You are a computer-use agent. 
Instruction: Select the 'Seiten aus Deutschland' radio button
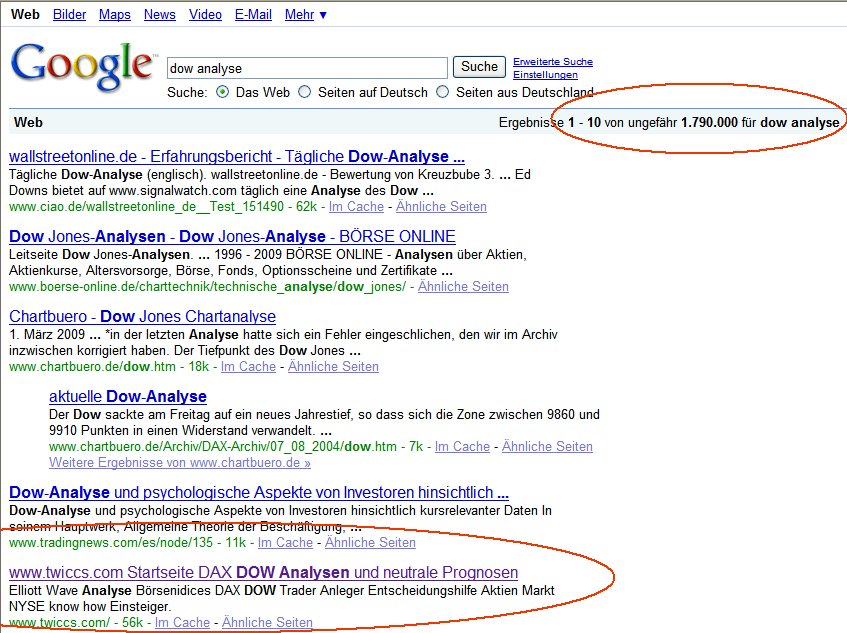(x=442, y=92)
